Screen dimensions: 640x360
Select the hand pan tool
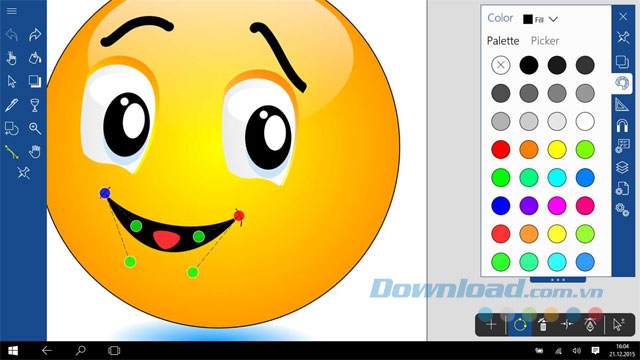pos(35,151)
